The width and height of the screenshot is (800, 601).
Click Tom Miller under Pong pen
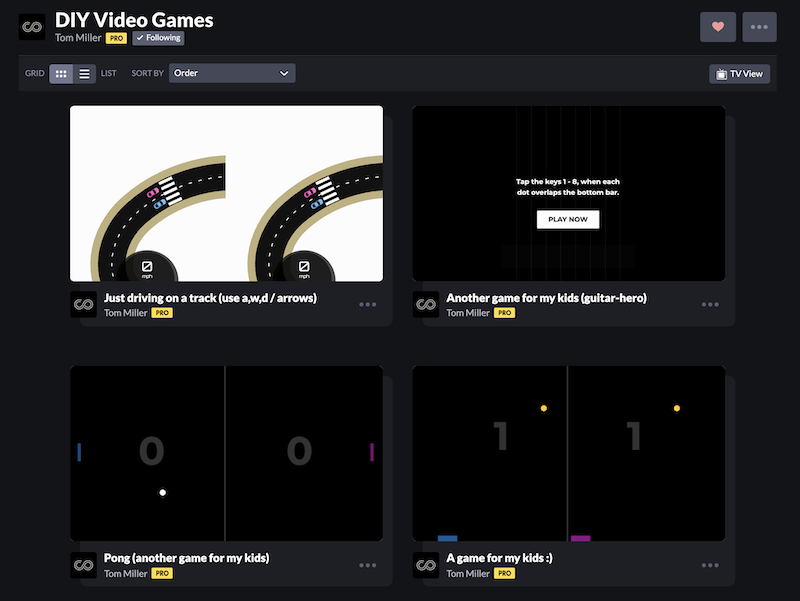coord(126,573)
